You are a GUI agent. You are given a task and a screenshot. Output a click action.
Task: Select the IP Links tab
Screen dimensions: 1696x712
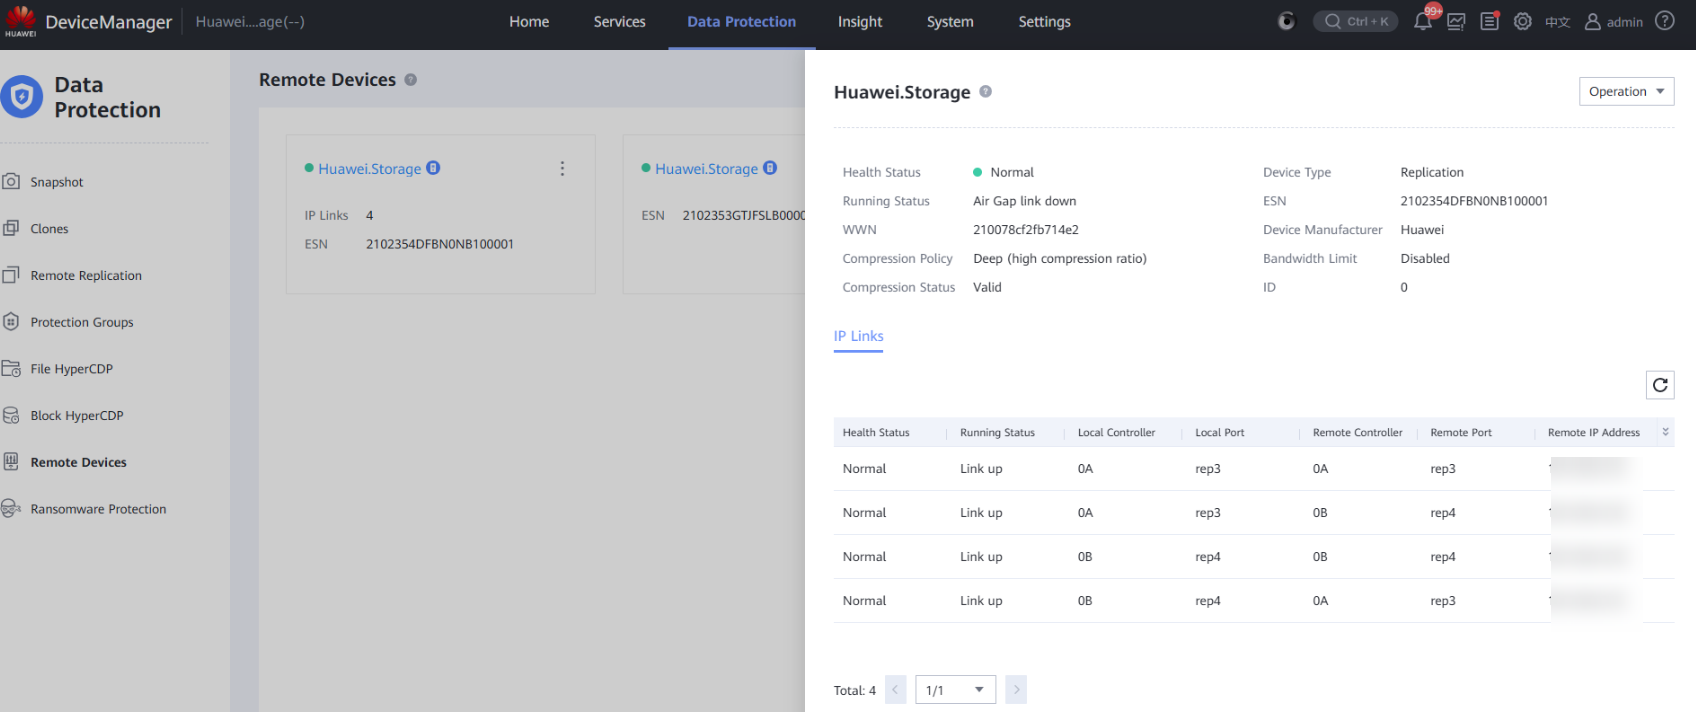pyautogui.click(x=859, y=336)
